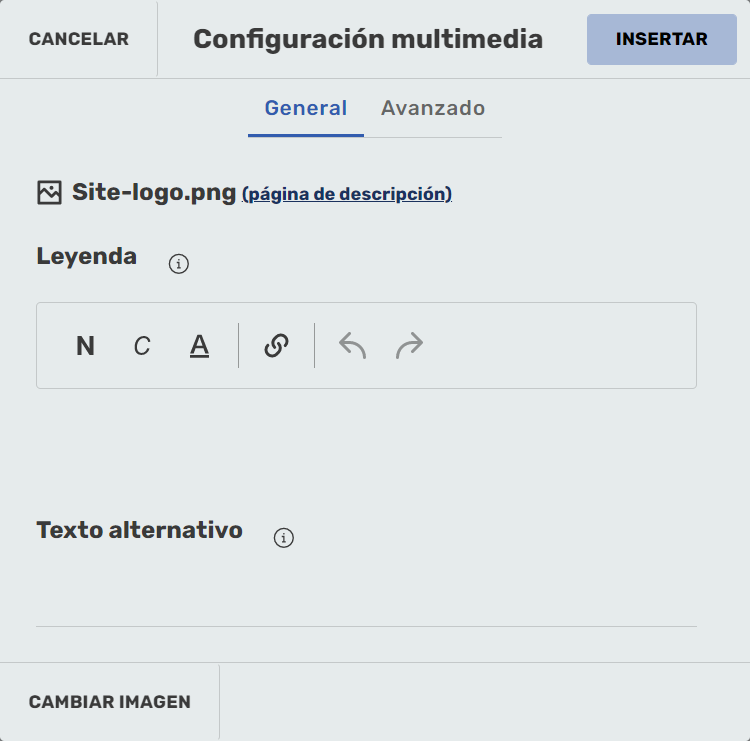The height and width of the screenshot is (741, 750).
Task: Open the página de descripción link
Action: click(x=347, y=194)
